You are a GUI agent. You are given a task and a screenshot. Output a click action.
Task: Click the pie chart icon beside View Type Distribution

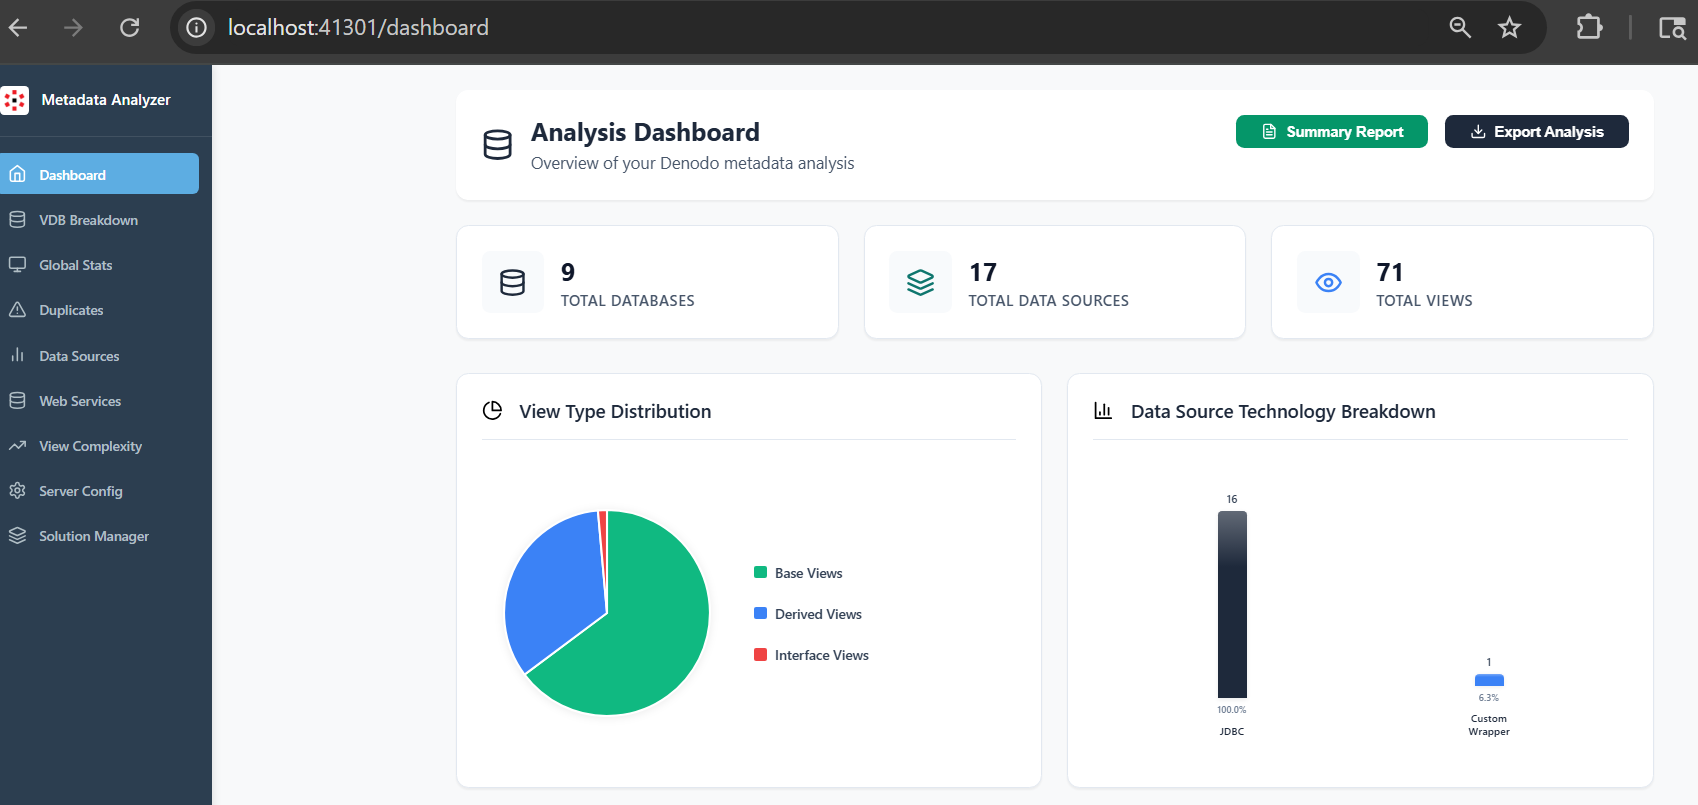point(492,410)
